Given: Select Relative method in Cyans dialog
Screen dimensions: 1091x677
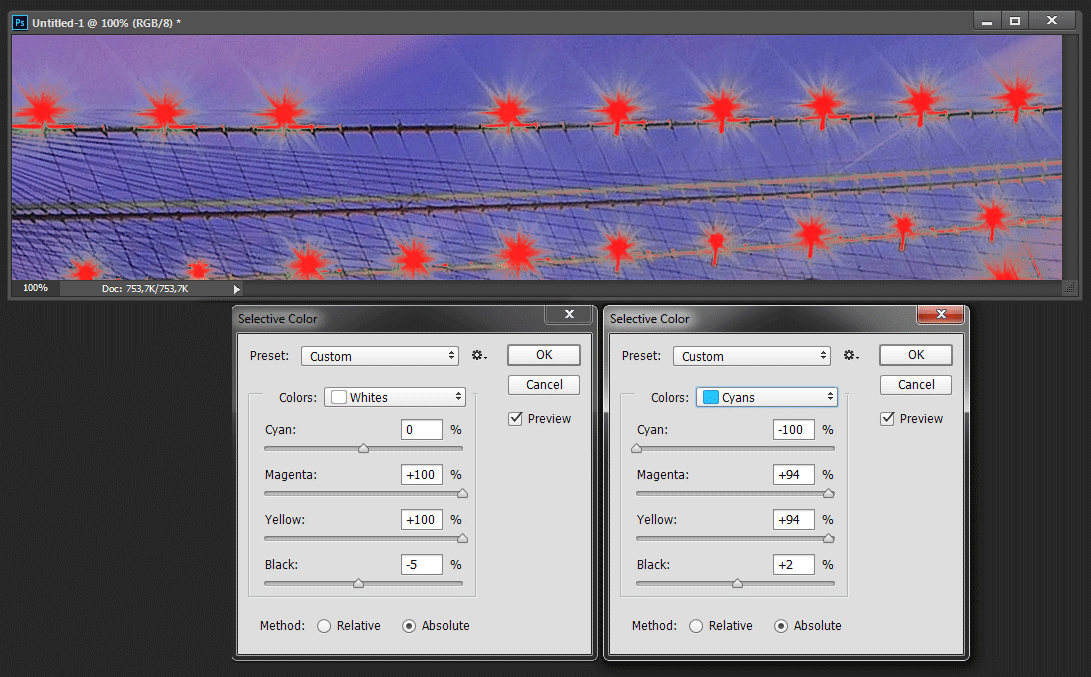Looking at the screenshot, I should click(696, 626).
